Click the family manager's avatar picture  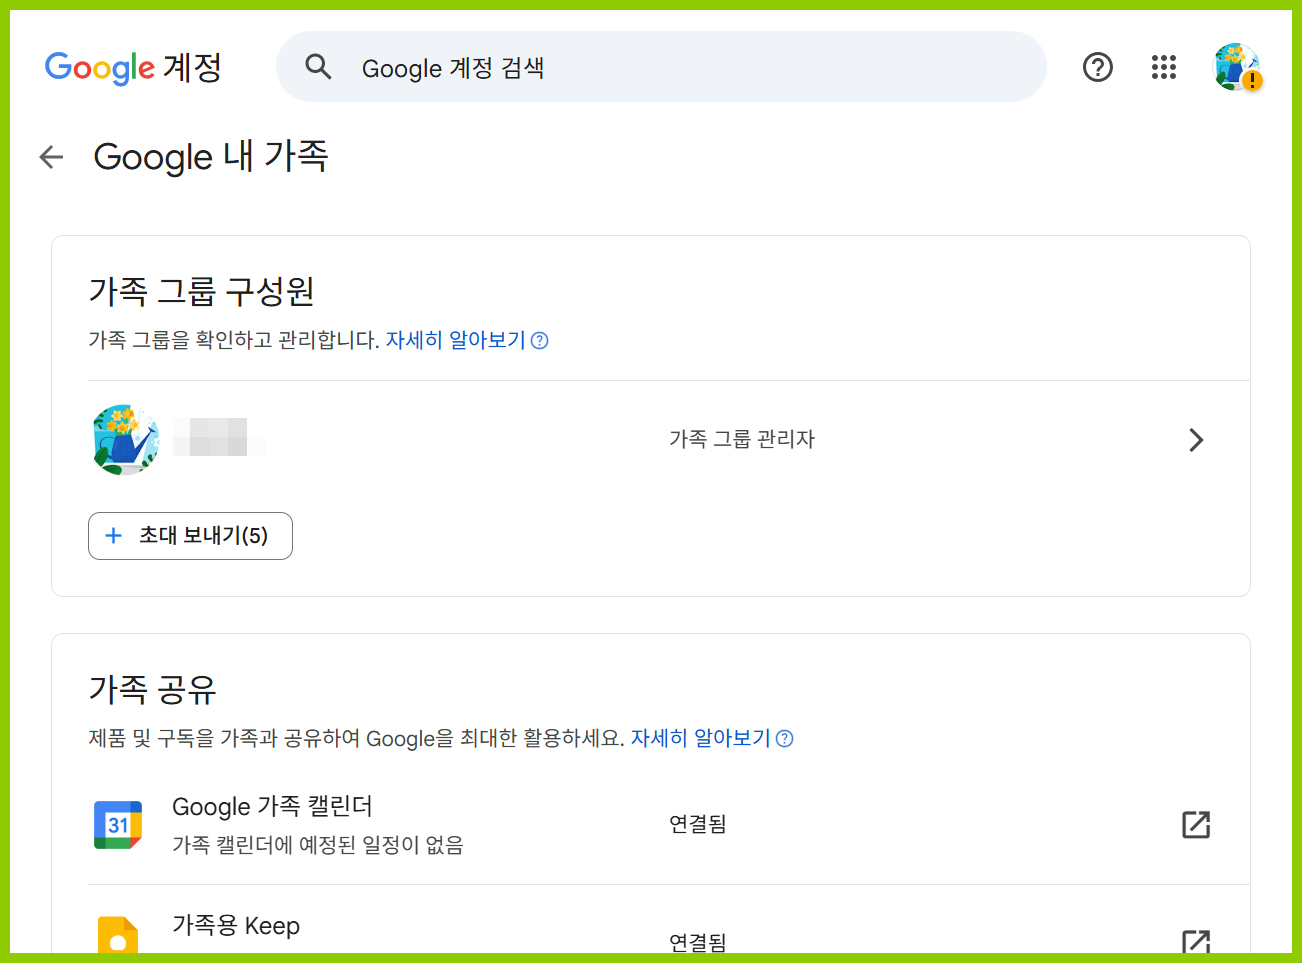click(125, 440)
